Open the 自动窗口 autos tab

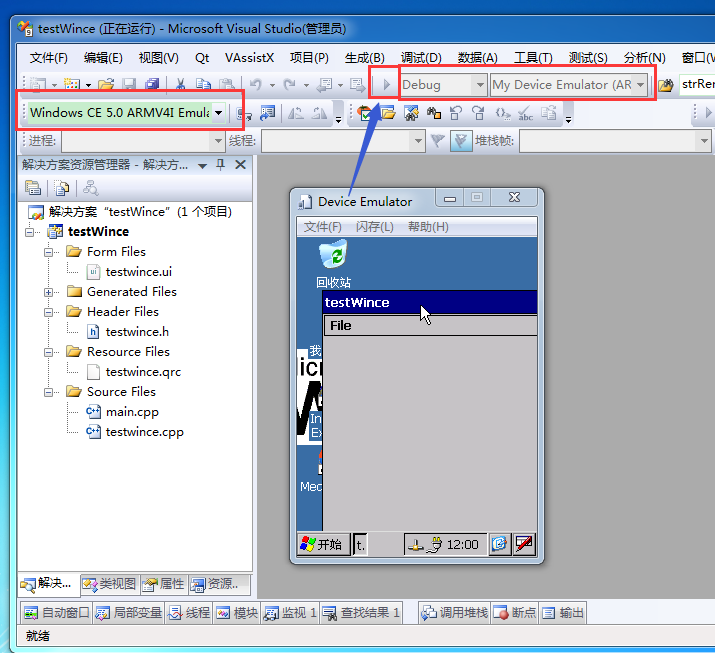(57, 613)
